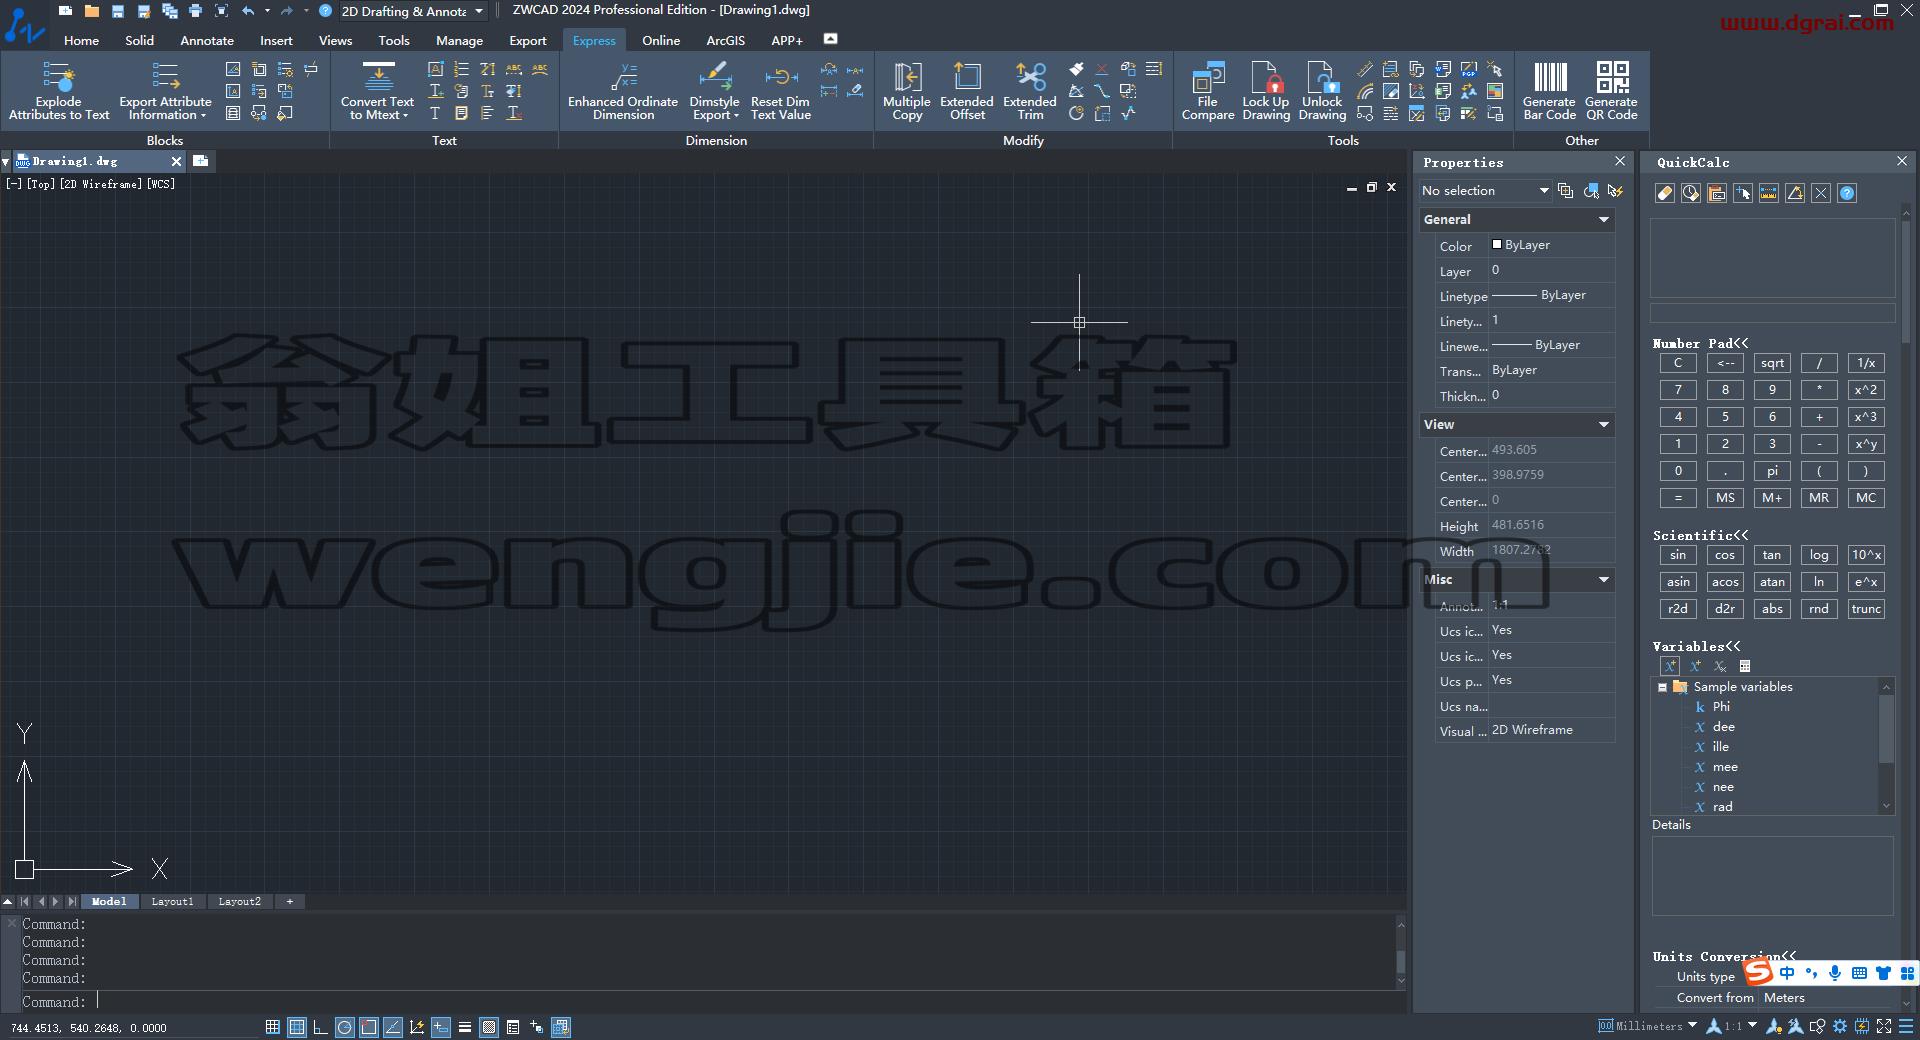Screen dimensions: 1920x1040
Task: Select the Extended Offset tool
Action: [967, 91]
